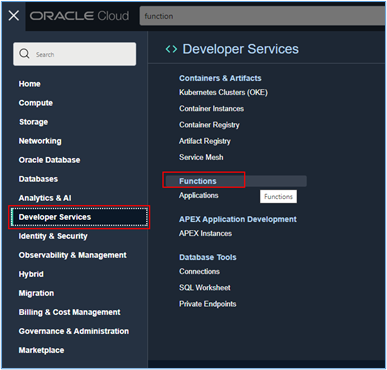
Task: Open Containers & Artifacts heading link
Action: [x=220, y=78]
